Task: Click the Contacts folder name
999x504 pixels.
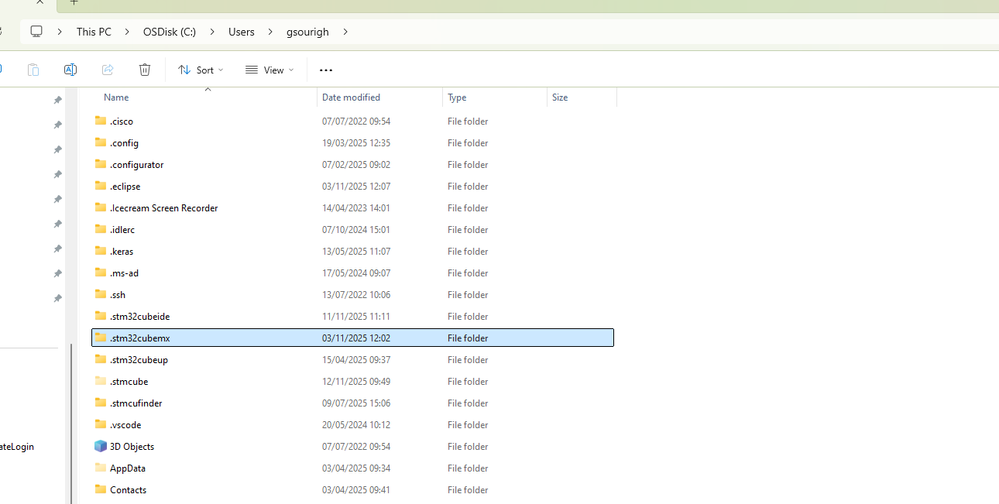Action: click(x=128, y=489)
